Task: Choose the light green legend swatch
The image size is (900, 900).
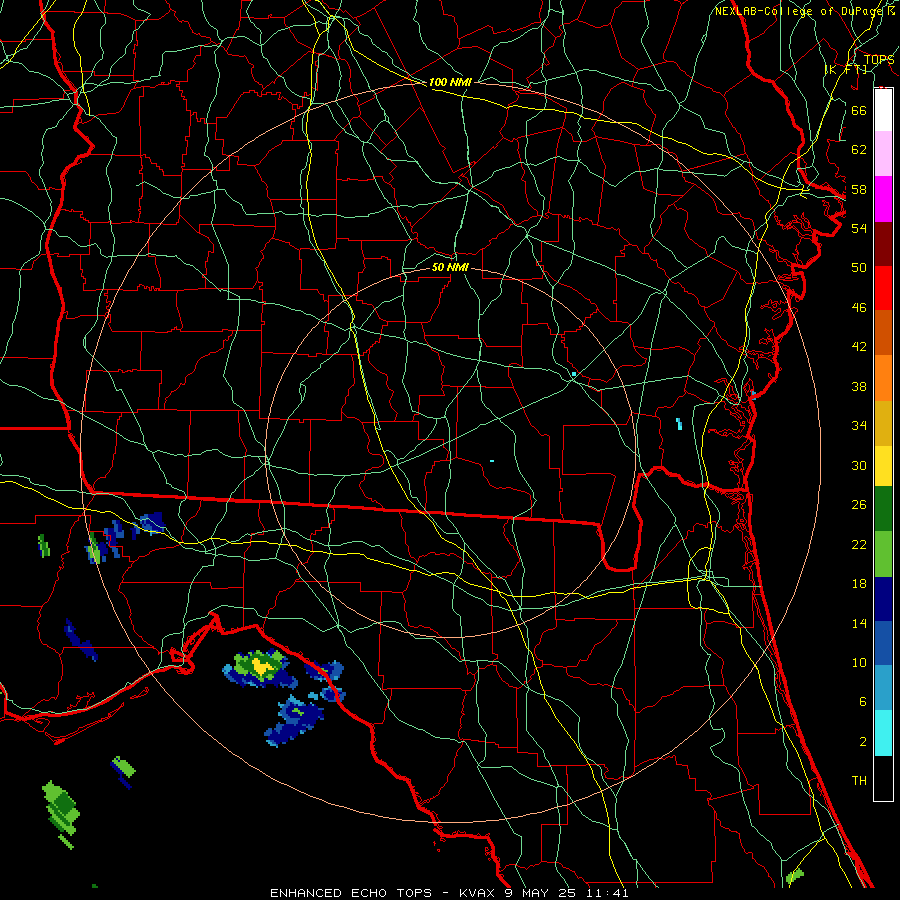Action: pos(883,554)
